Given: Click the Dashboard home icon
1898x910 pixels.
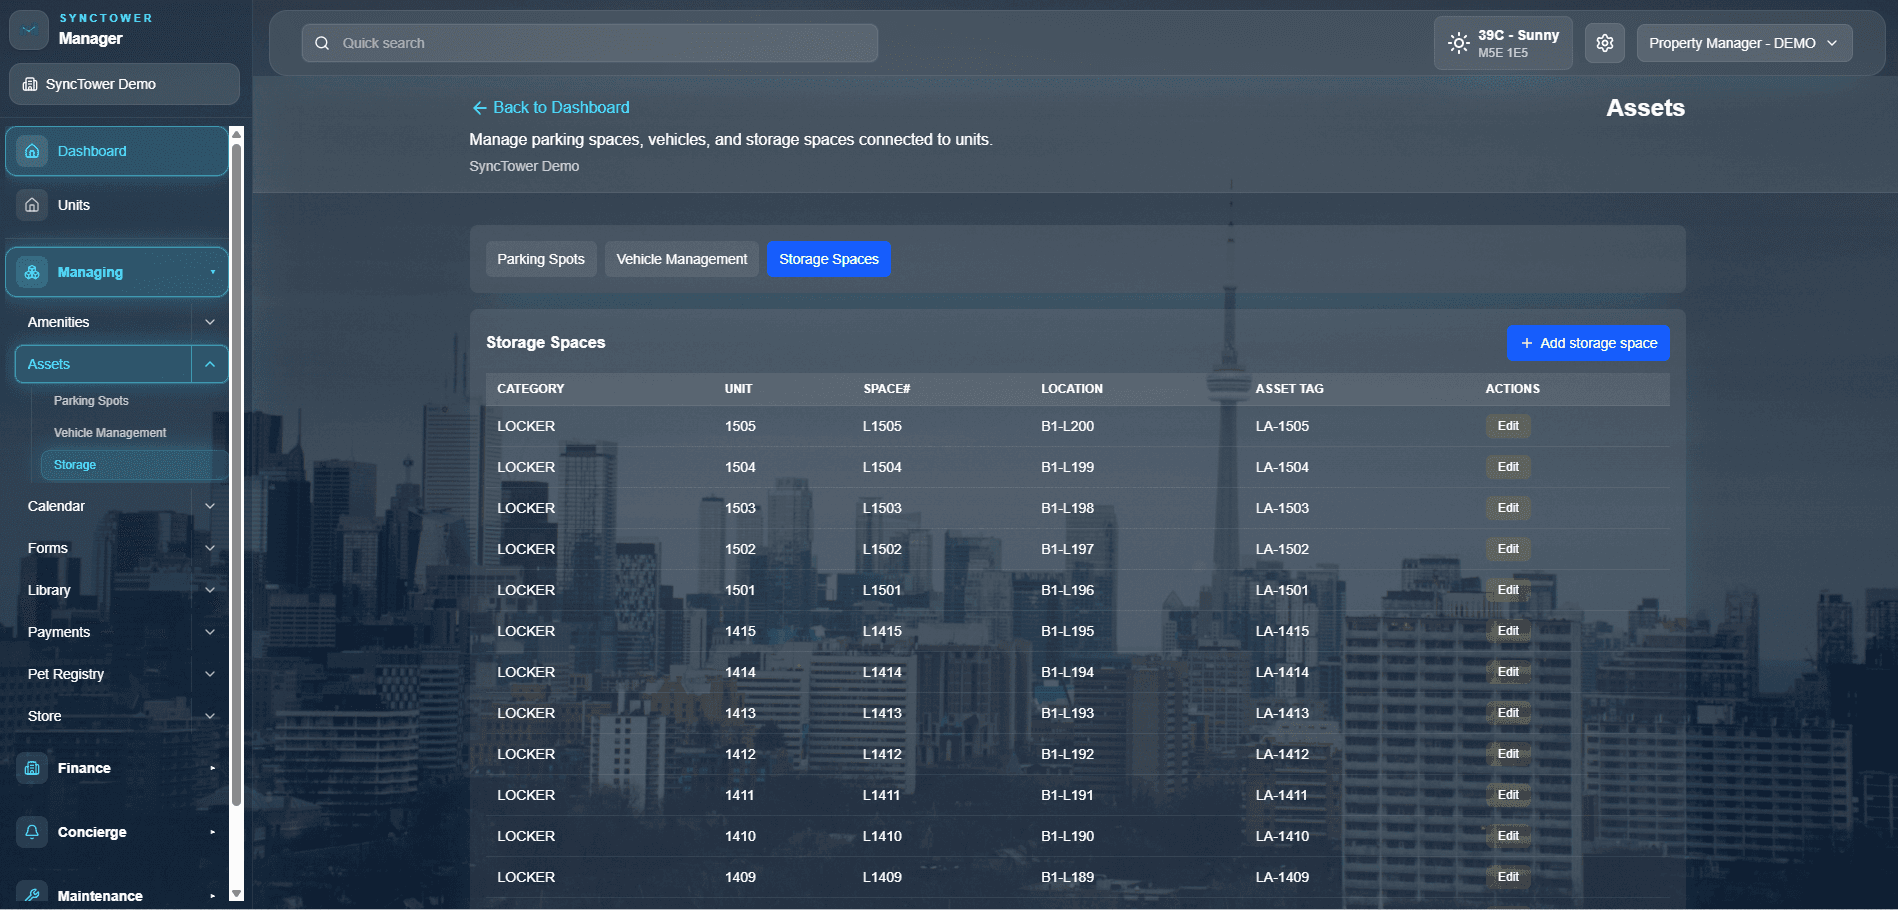Looking at the screenshot, I should [32, 151].
